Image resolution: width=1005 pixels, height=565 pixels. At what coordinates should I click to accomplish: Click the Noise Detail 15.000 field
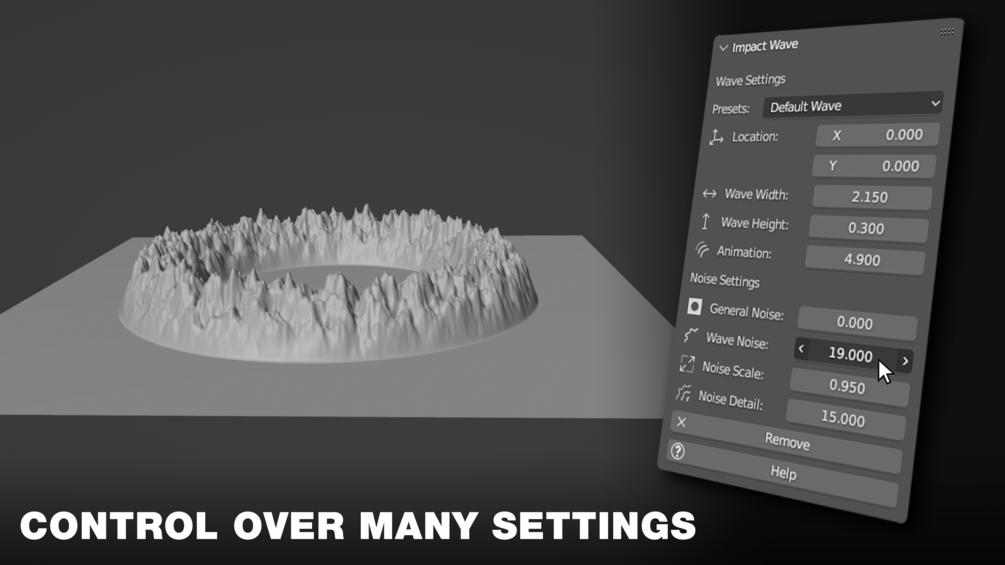[x=845, y=419]
